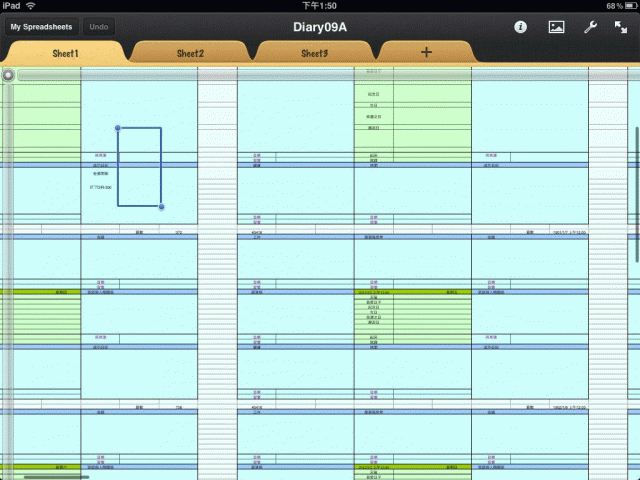Viewport: 640px width, 480px height.
Task: Tap the lower-right blue selection handle
Action: point(161,207)
